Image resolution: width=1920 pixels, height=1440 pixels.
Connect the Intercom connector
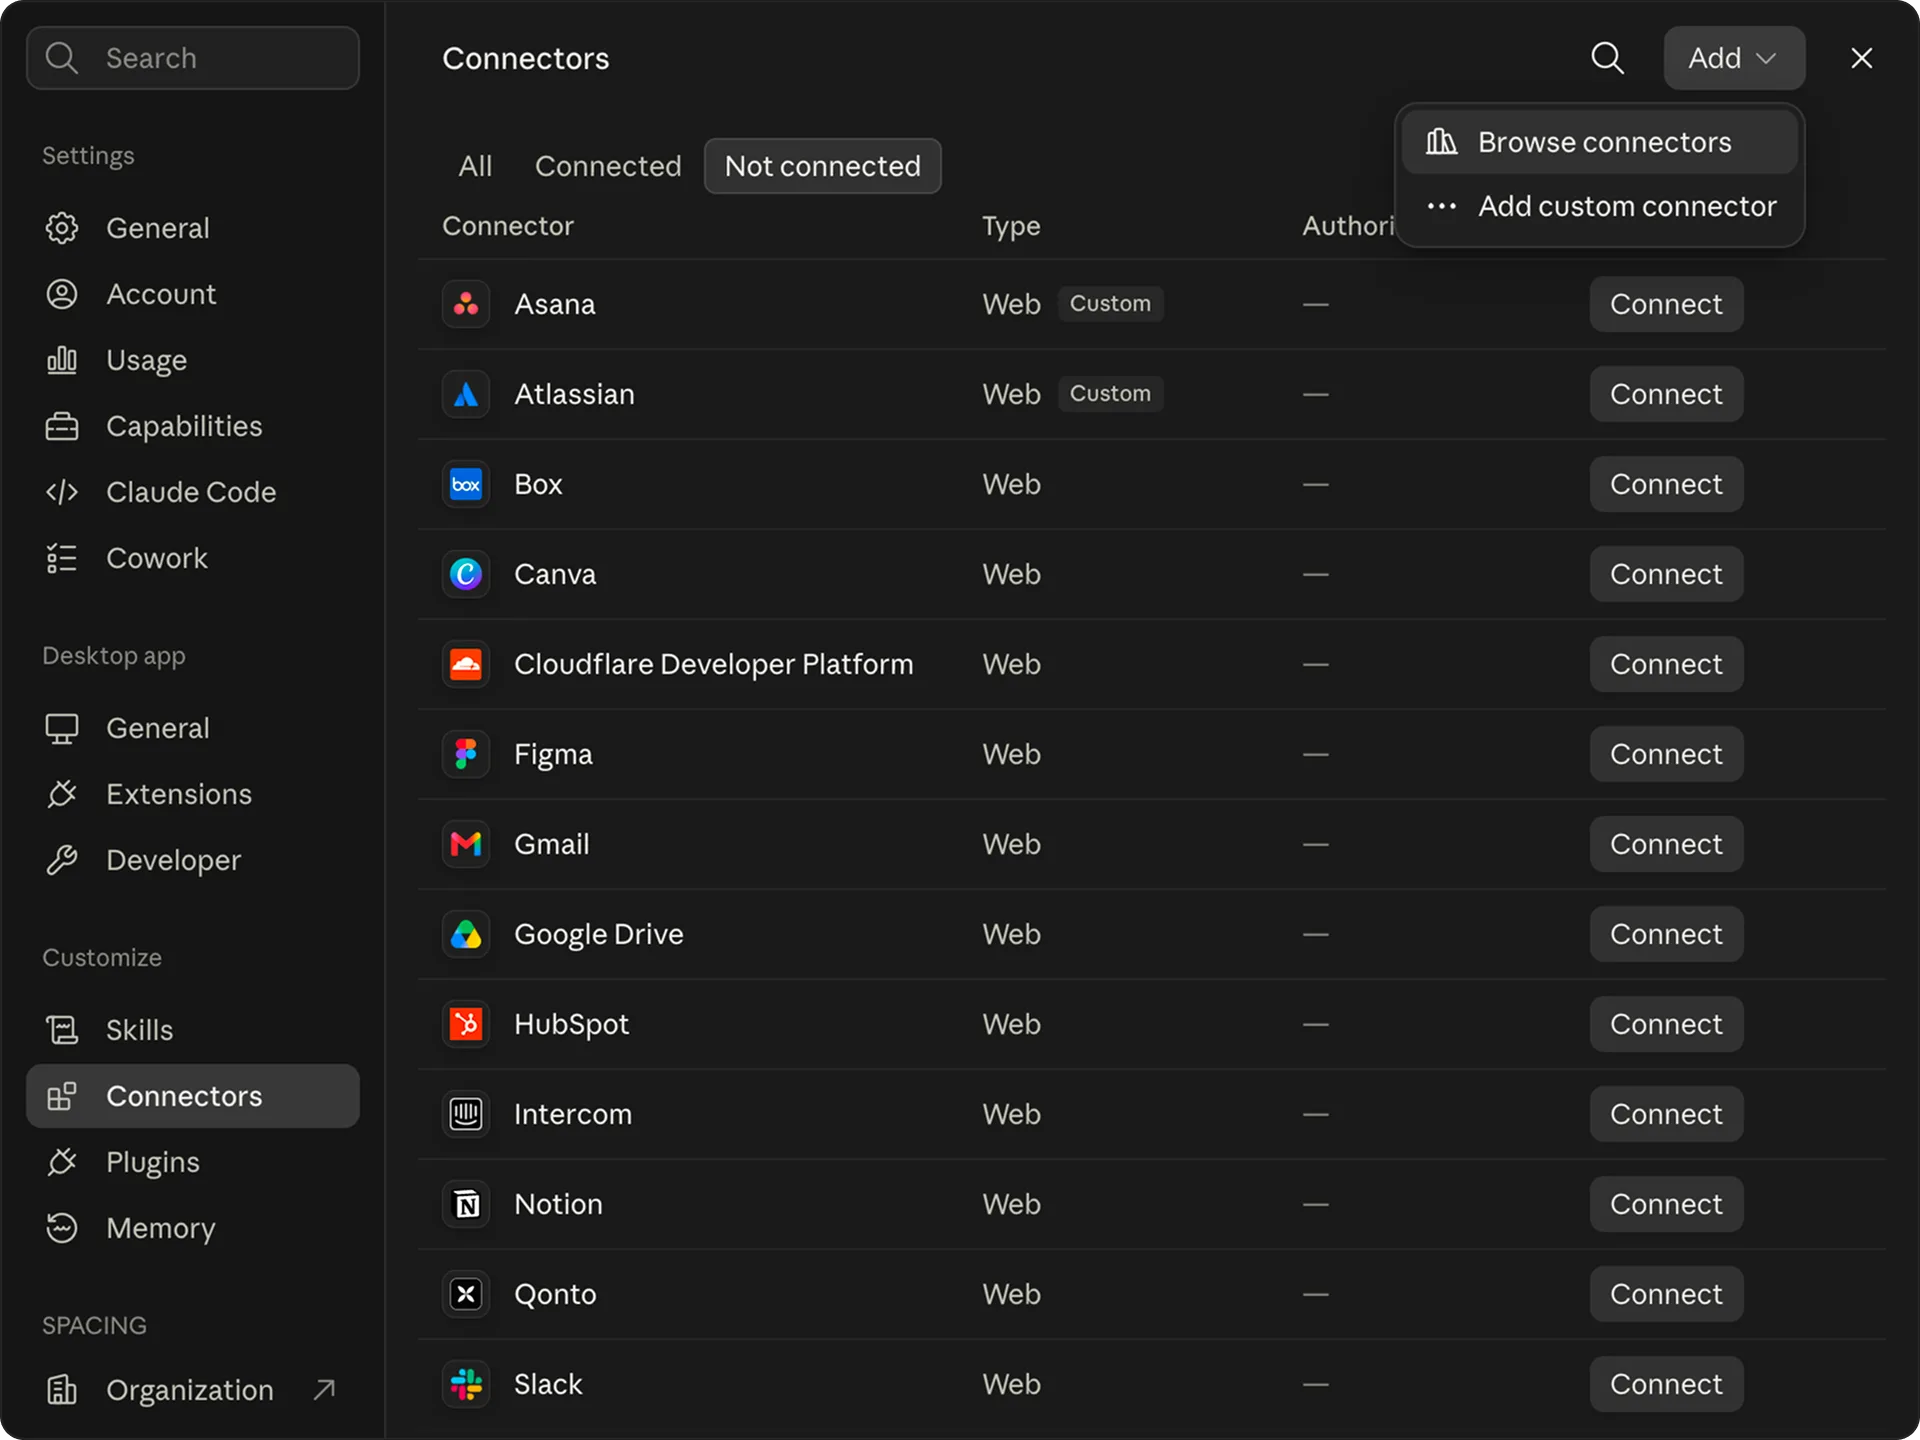[x=1666, y=1114]
